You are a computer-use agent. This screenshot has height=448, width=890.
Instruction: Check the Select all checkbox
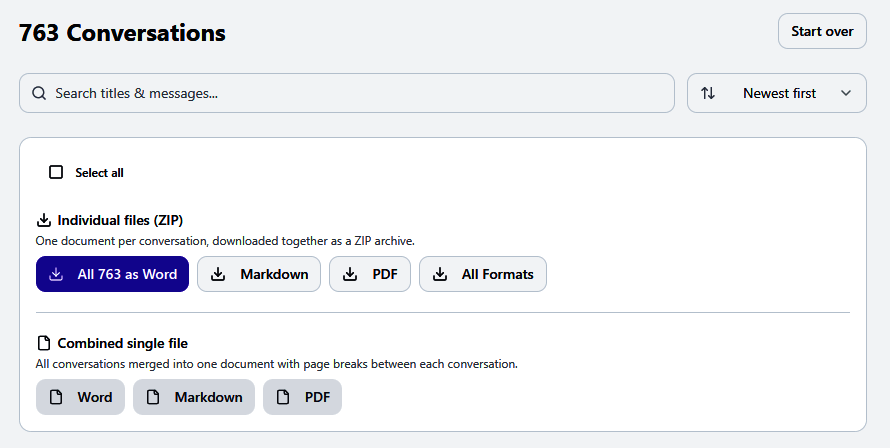[x=56, y=172]
